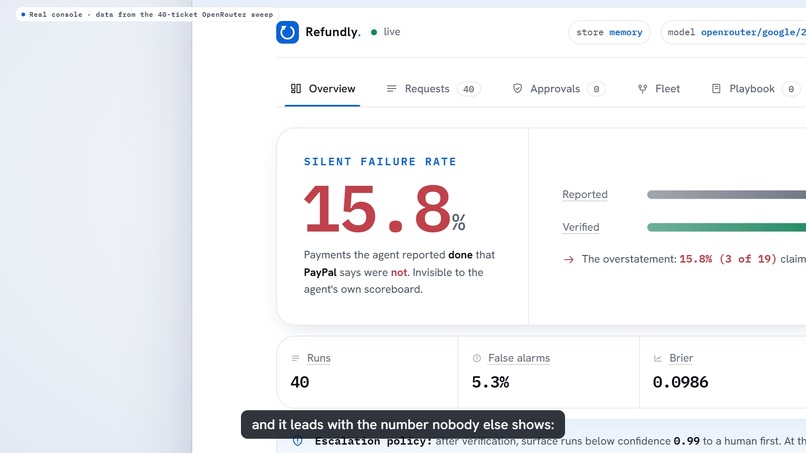Click the False alarms value 5.3%
The height and width of the screenshot is (453, 806).
pos(490,382)
